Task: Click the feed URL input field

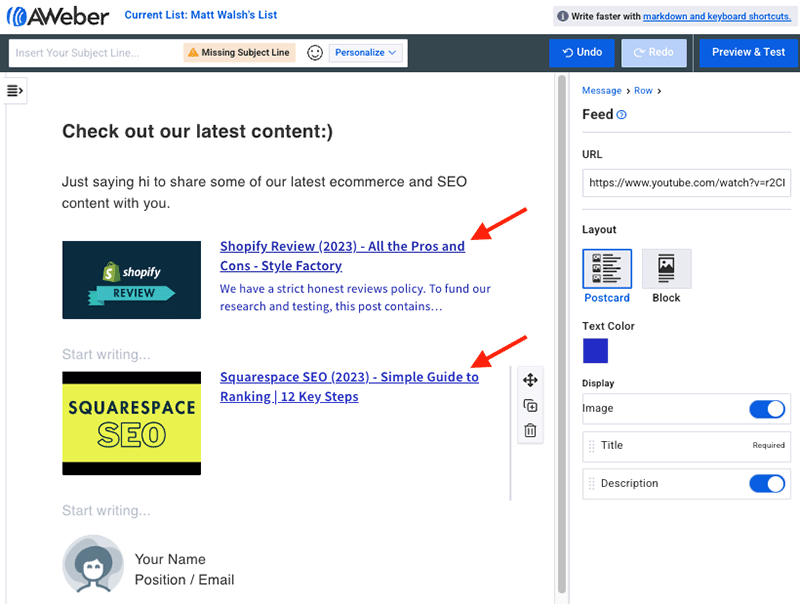Action: tap(686, 183)
